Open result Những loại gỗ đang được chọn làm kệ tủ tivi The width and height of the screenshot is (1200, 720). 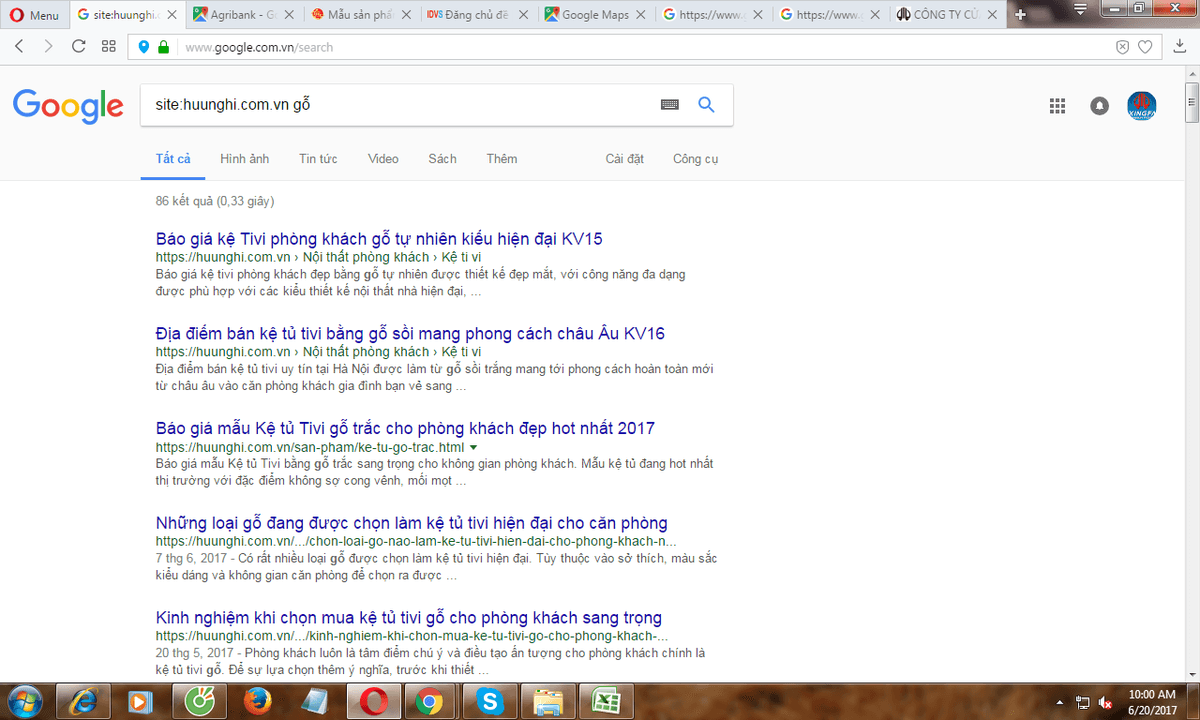(x=412, y=523)
